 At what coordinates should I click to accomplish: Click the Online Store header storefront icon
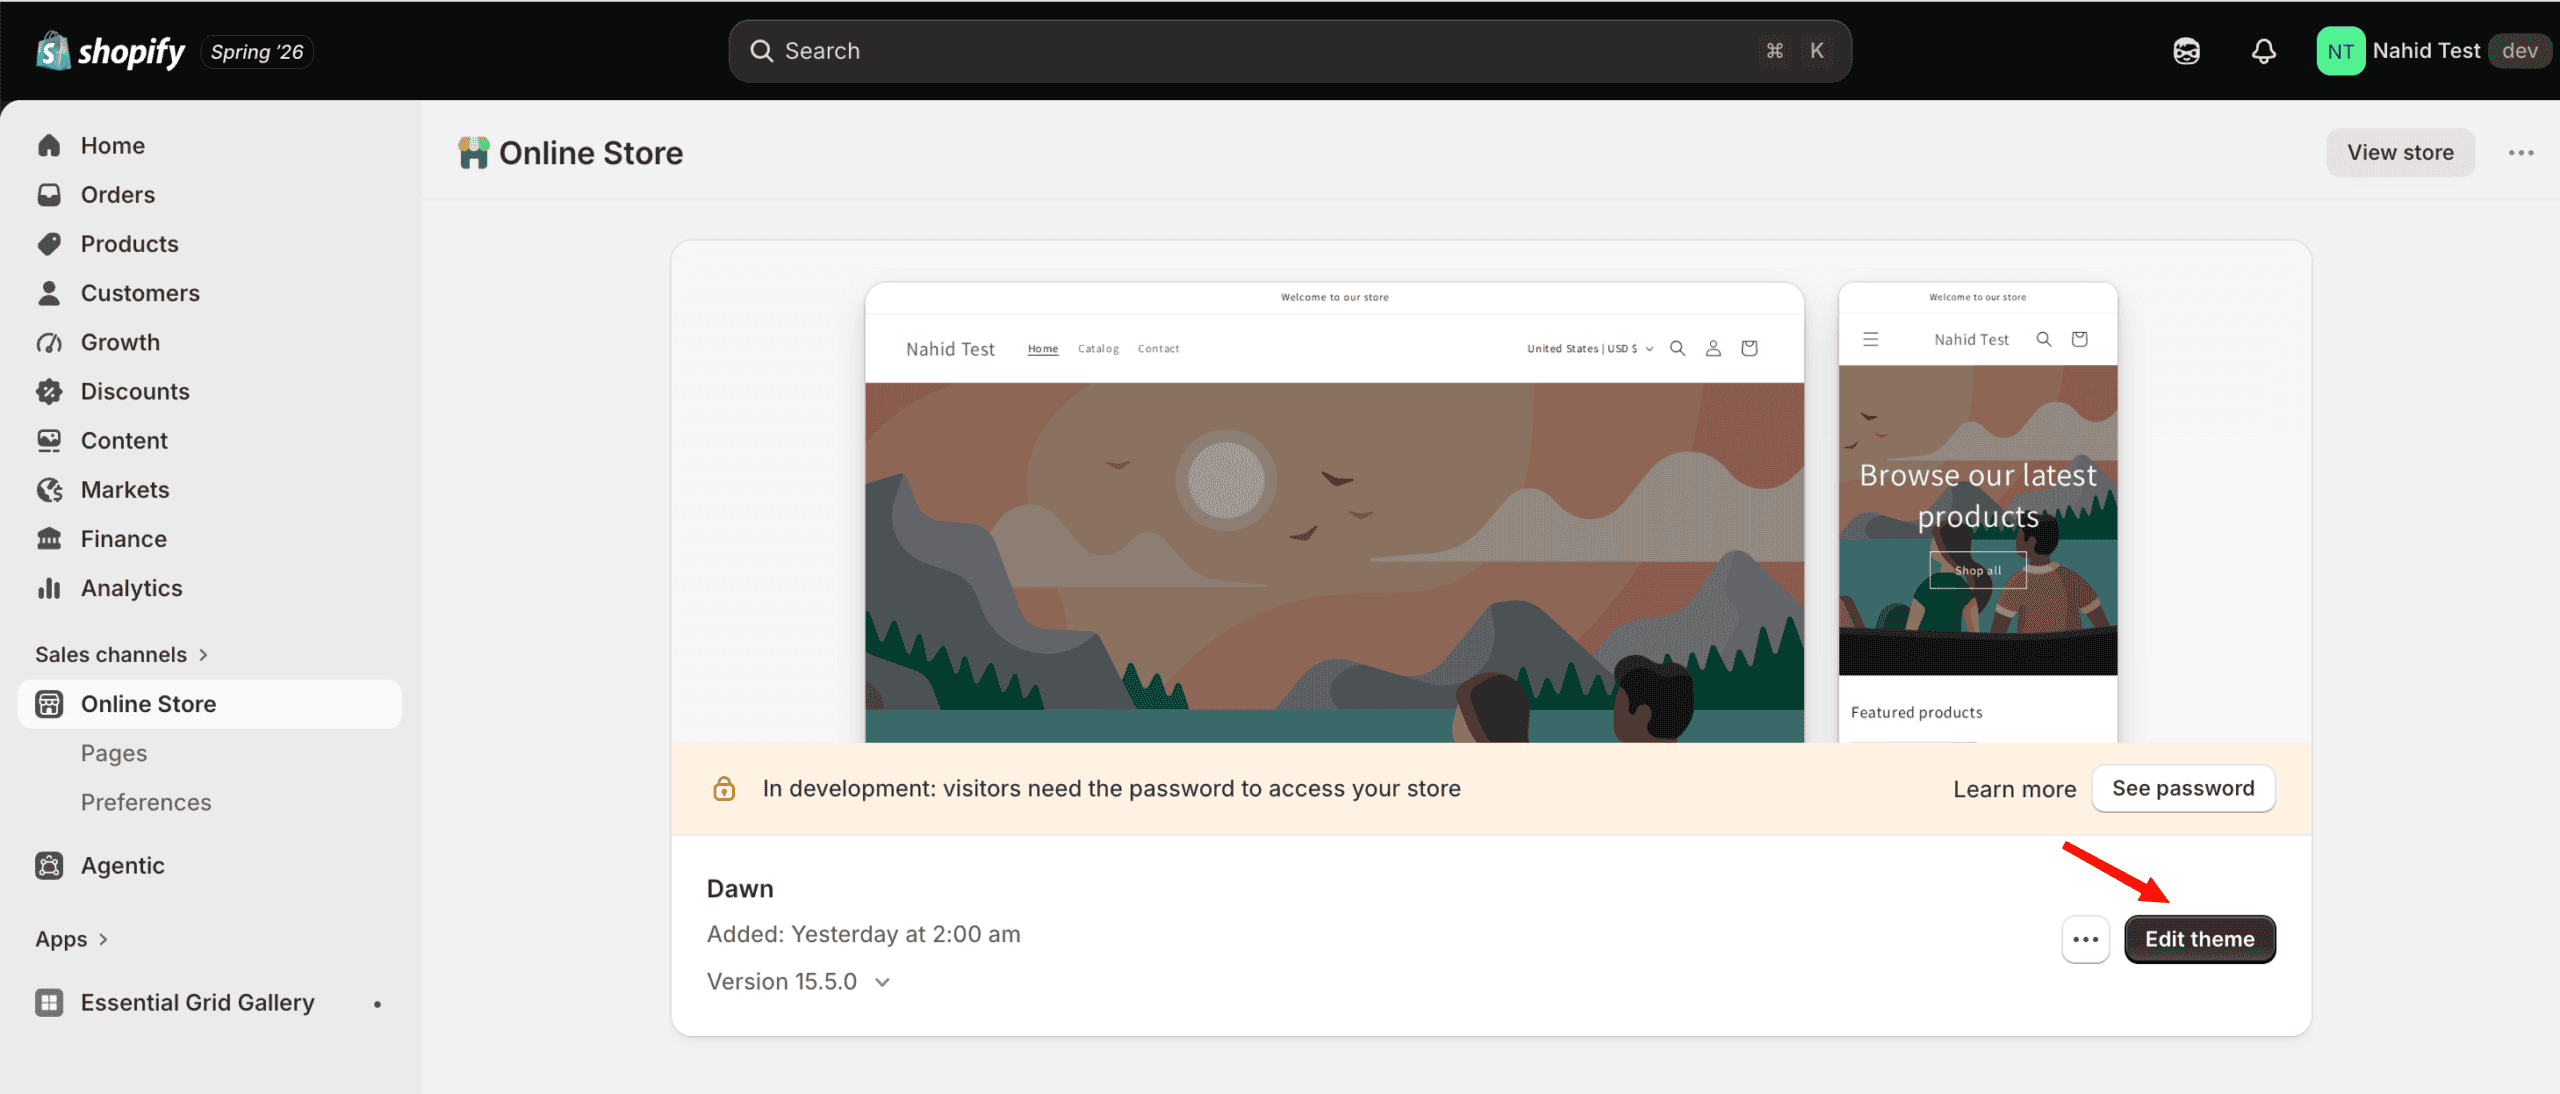pos(473,153)
